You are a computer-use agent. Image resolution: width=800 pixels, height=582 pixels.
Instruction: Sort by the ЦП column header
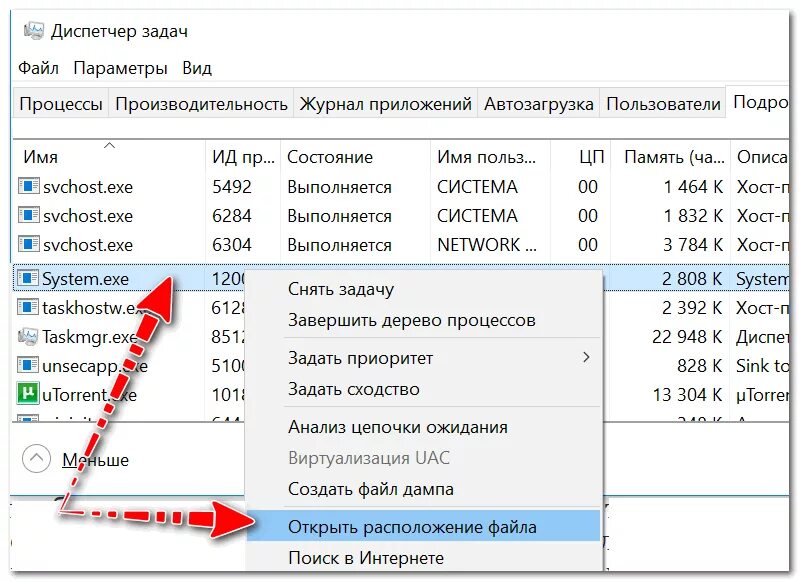580,156
